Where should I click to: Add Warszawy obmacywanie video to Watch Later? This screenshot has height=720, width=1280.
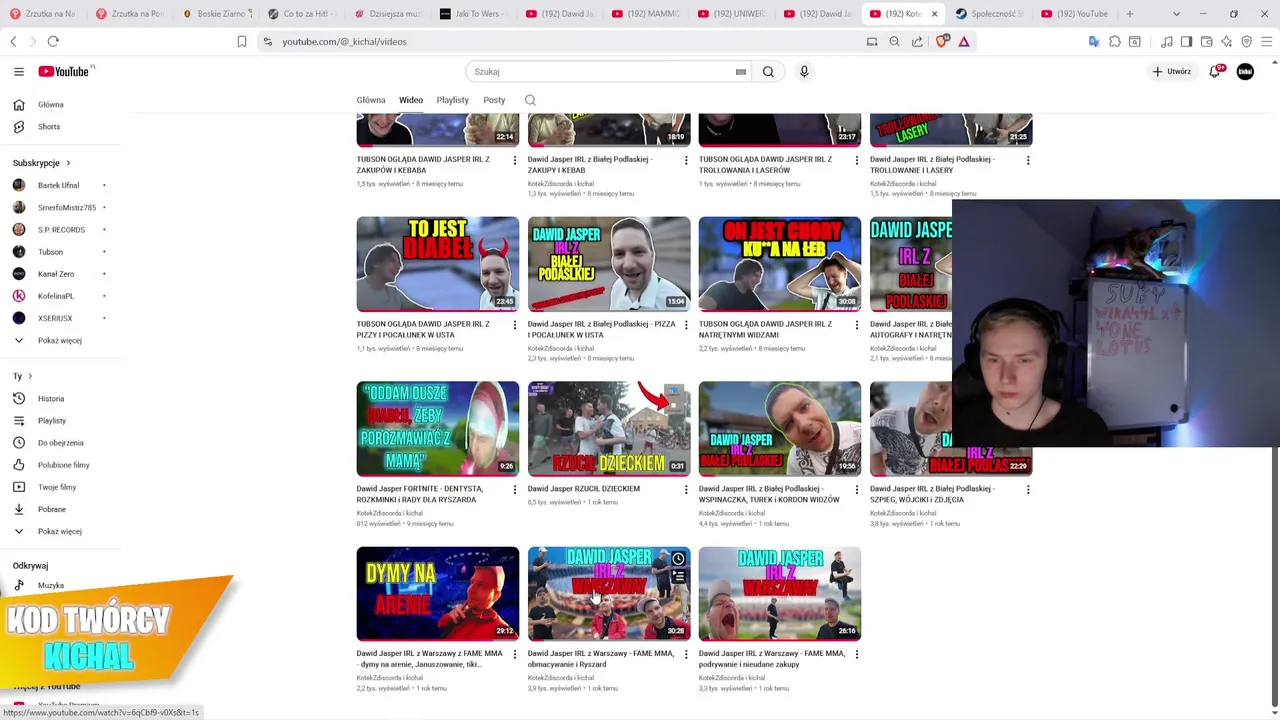[x=678, y=558]
